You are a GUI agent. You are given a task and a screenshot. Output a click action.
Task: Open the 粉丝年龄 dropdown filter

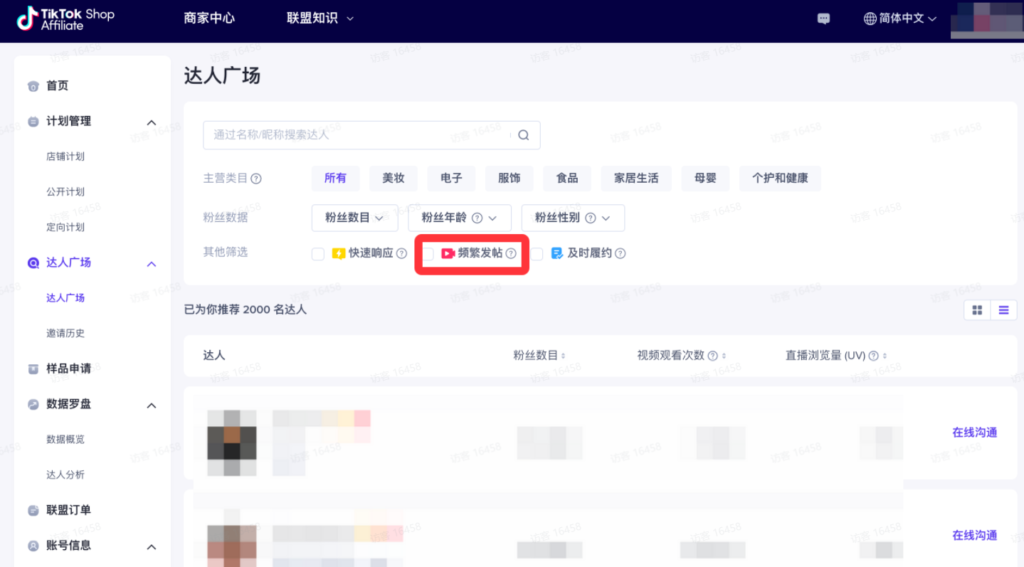tap(459, 218)
